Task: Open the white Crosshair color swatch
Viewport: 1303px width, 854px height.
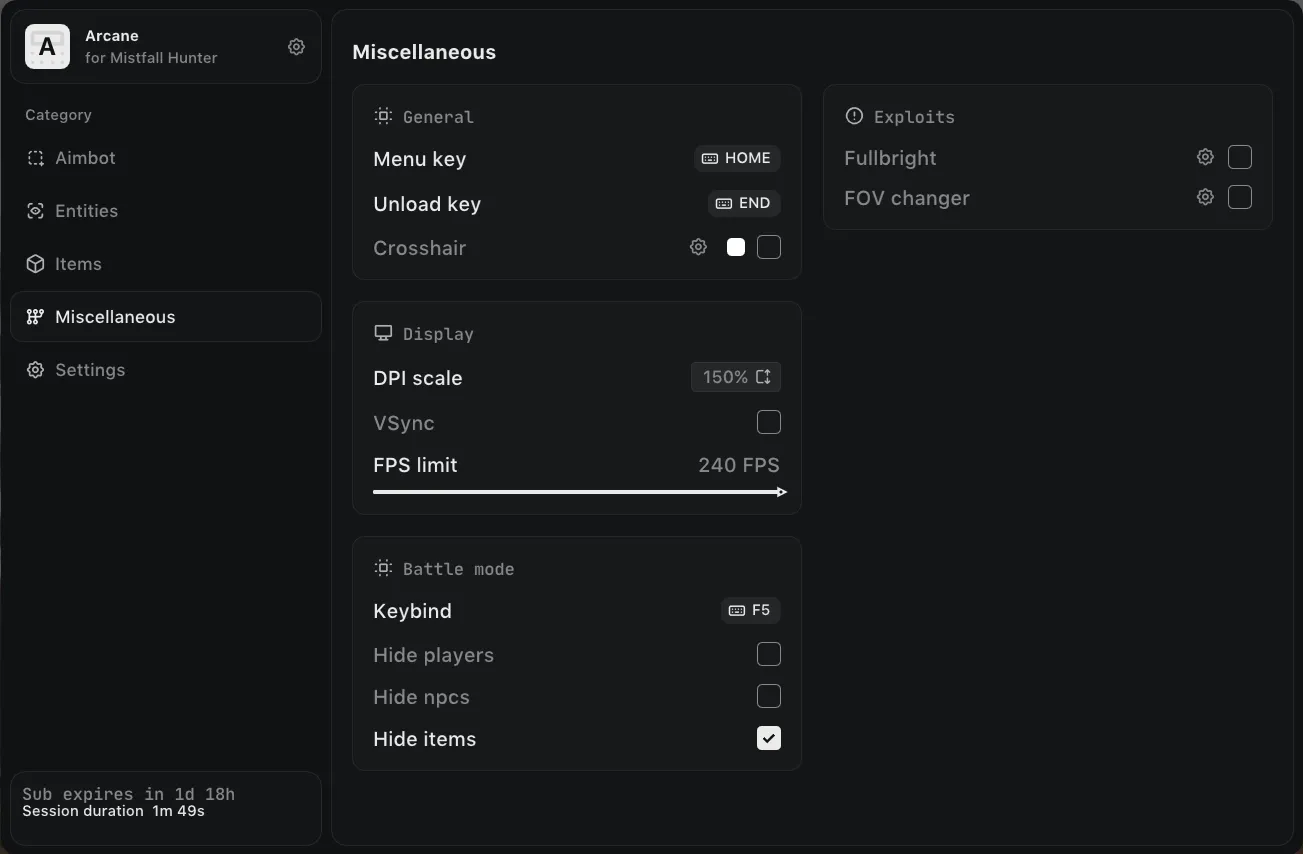Action: point(736,247)
